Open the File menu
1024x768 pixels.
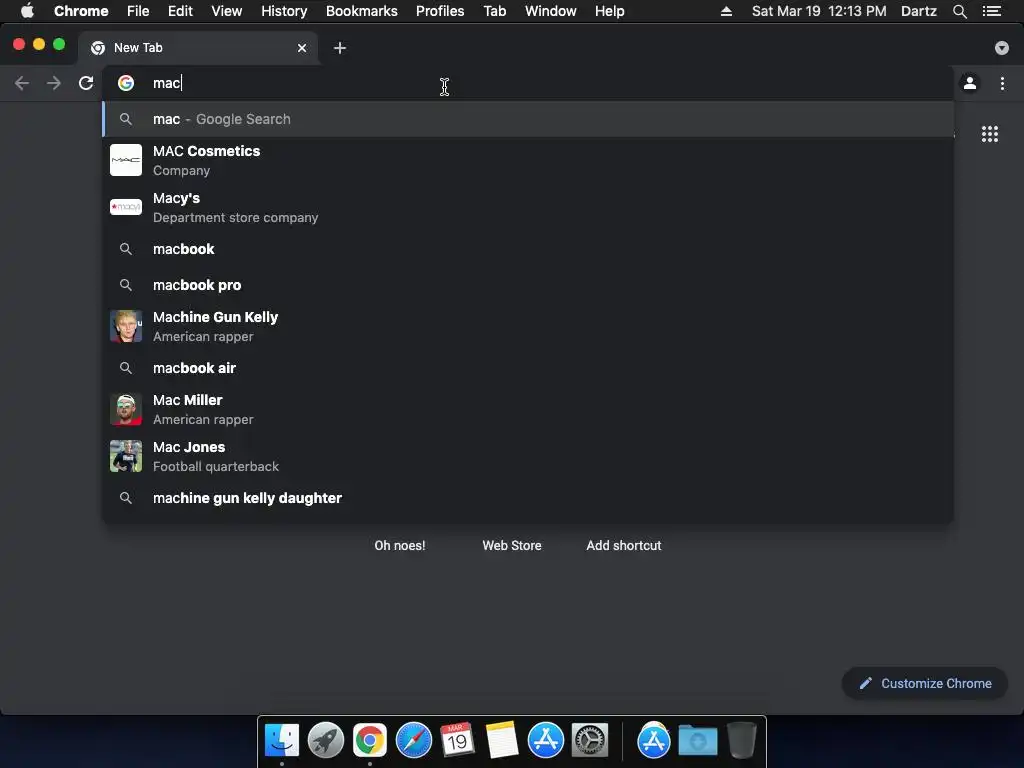tap(138, 11)
